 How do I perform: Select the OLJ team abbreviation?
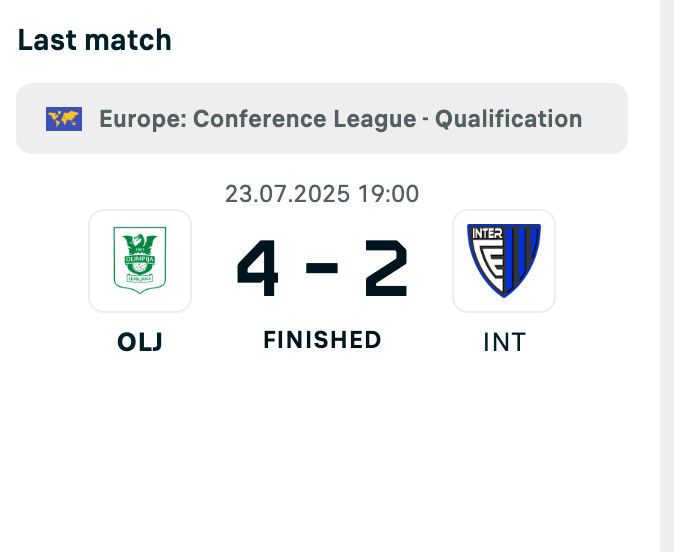[x=140, y=342]
